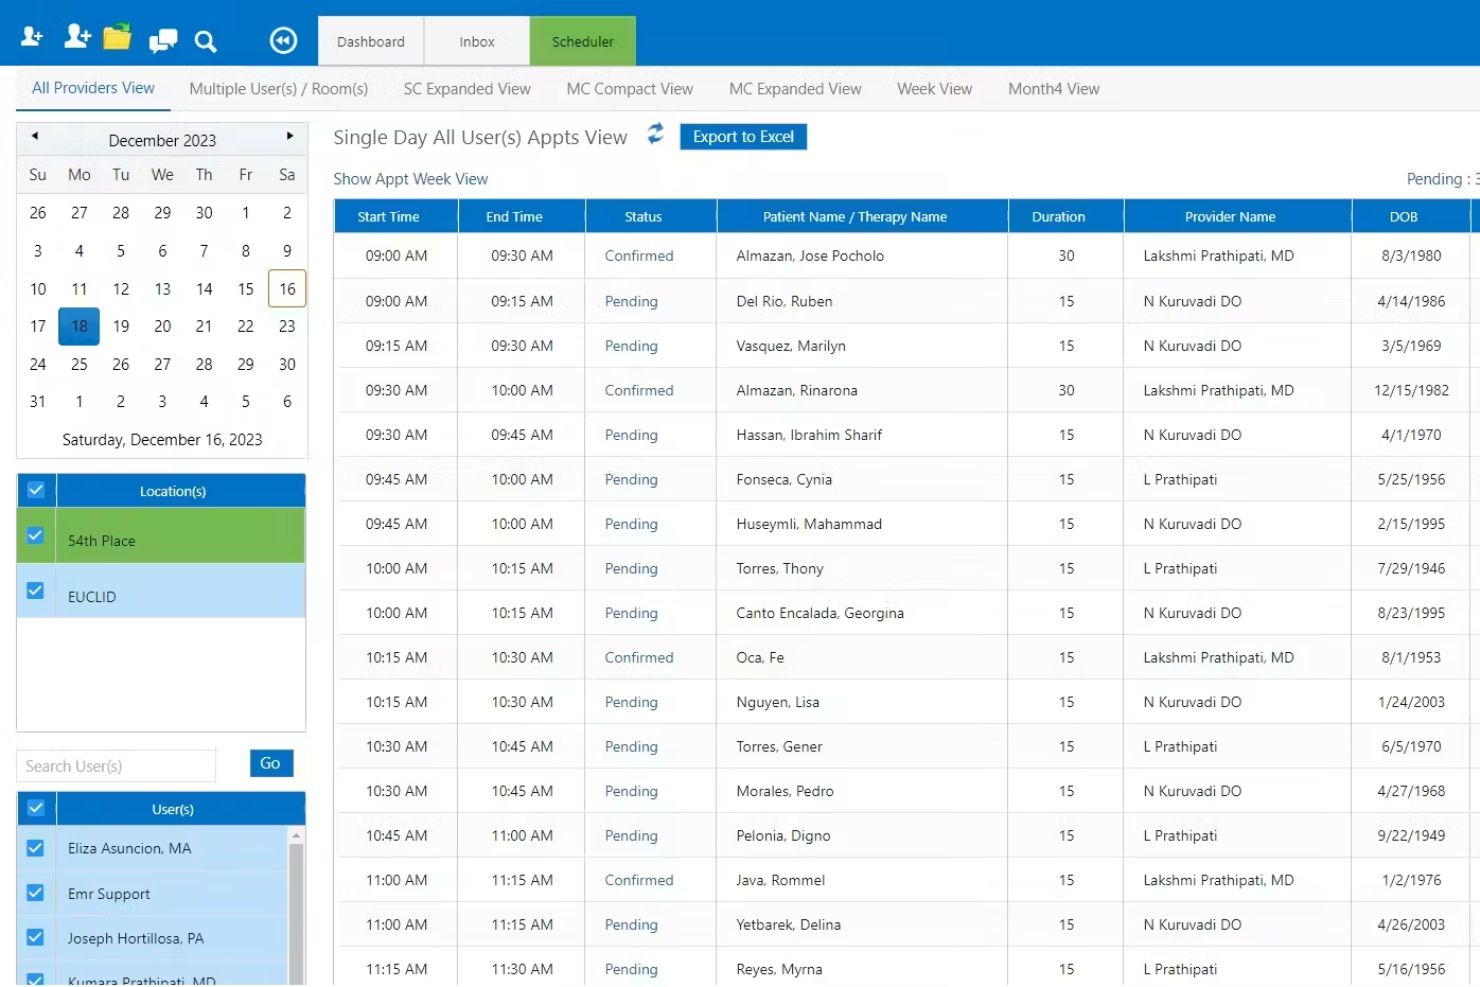This screenshot has width=1480, height=987.
Task: Click patient name Reyes, Myrna
Action: 779,969
